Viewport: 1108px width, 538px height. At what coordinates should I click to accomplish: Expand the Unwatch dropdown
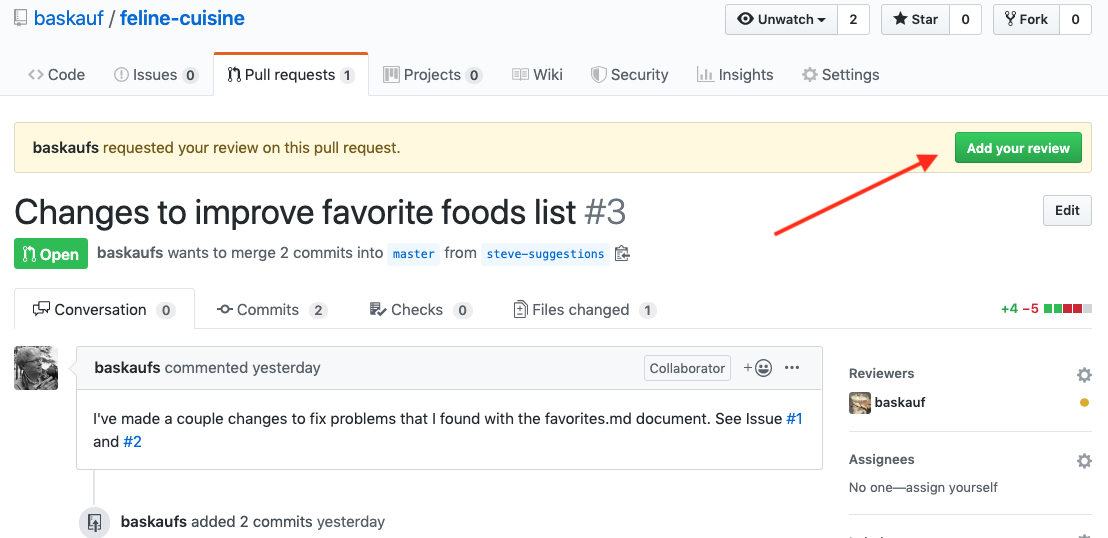pyautogui.click(x=782, y=20)
